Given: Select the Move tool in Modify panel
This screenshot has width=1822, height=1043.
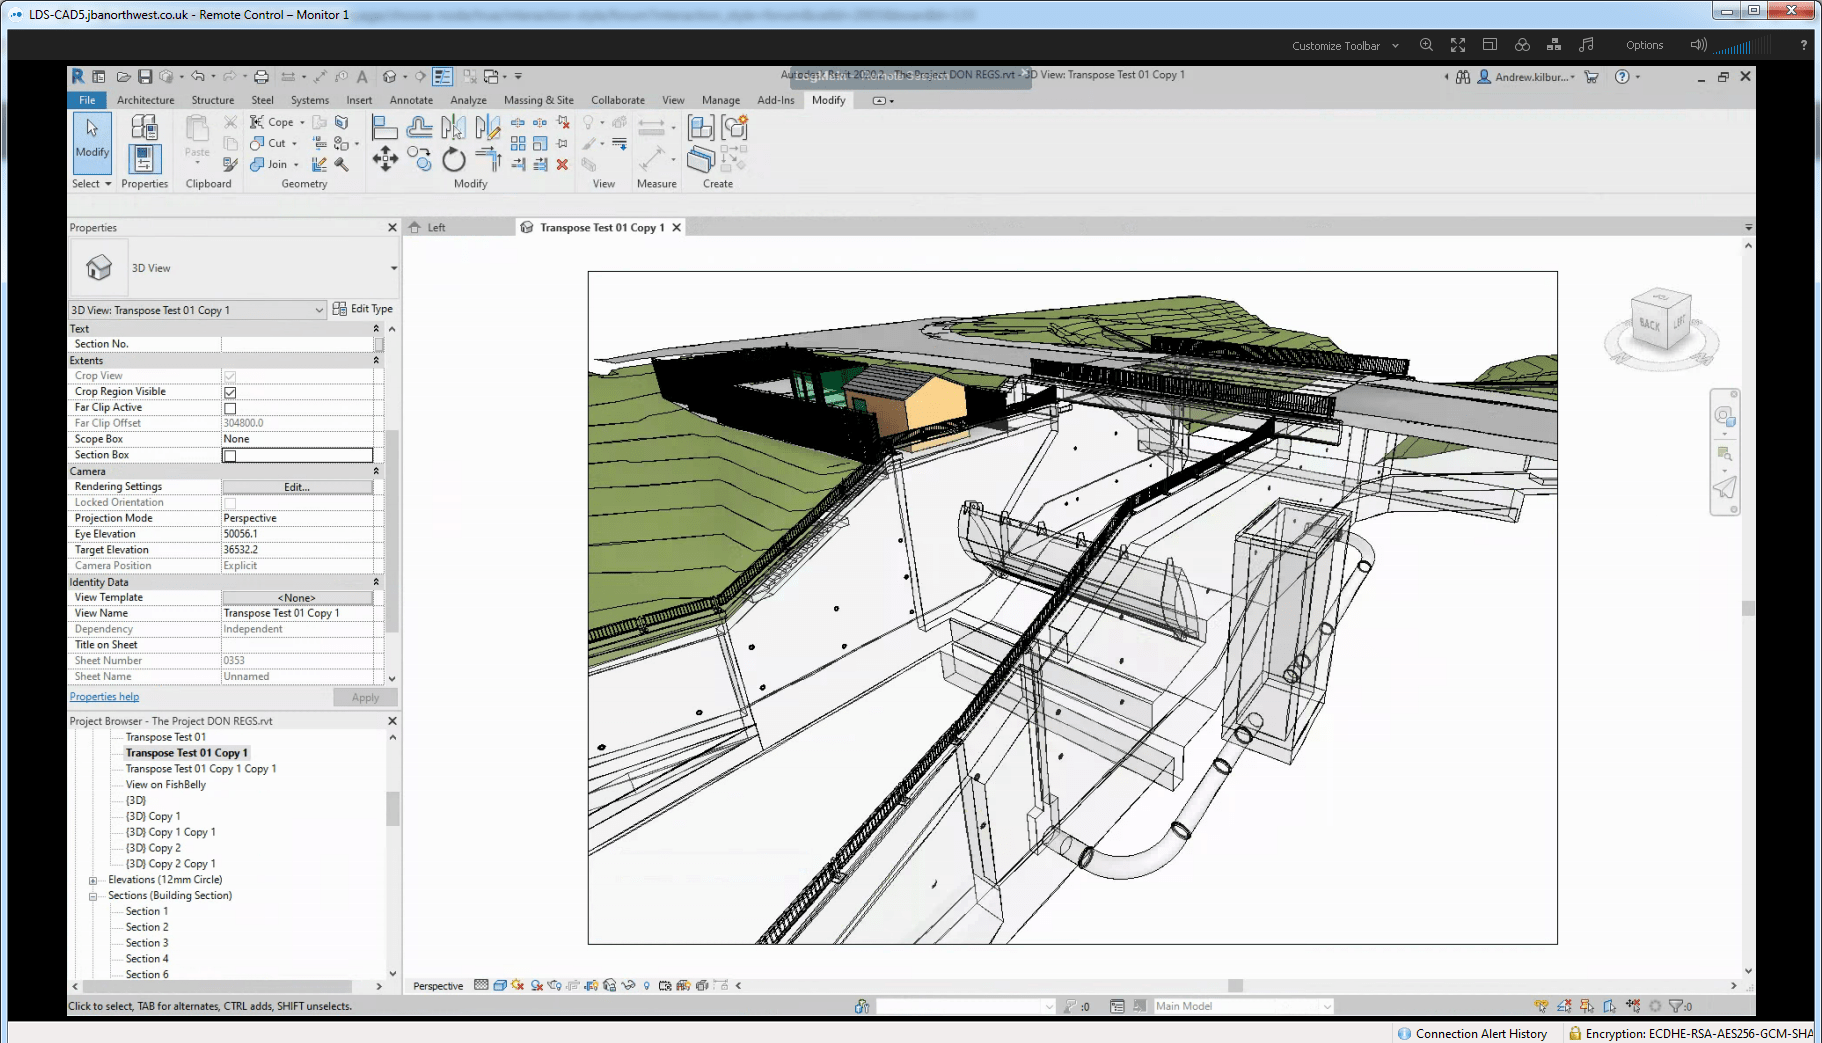Looking at the screenshot, I should click(385, 160).
